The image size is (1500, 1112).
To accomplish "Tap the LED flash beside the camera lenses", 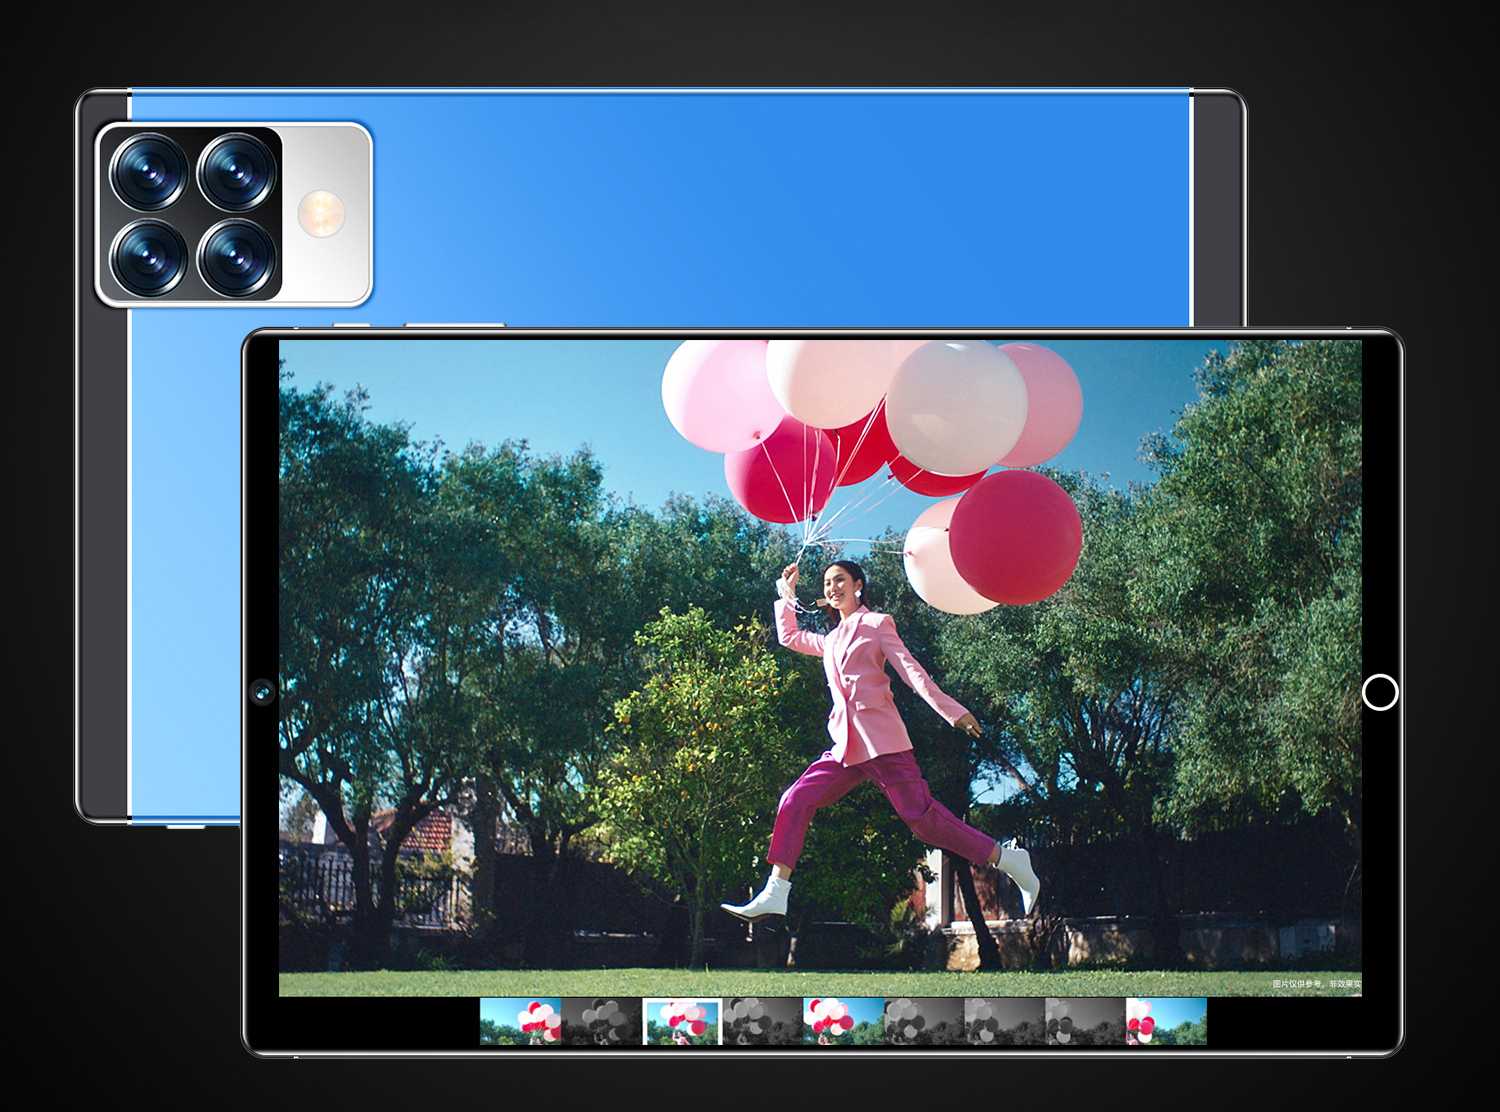I will [321, 212].
